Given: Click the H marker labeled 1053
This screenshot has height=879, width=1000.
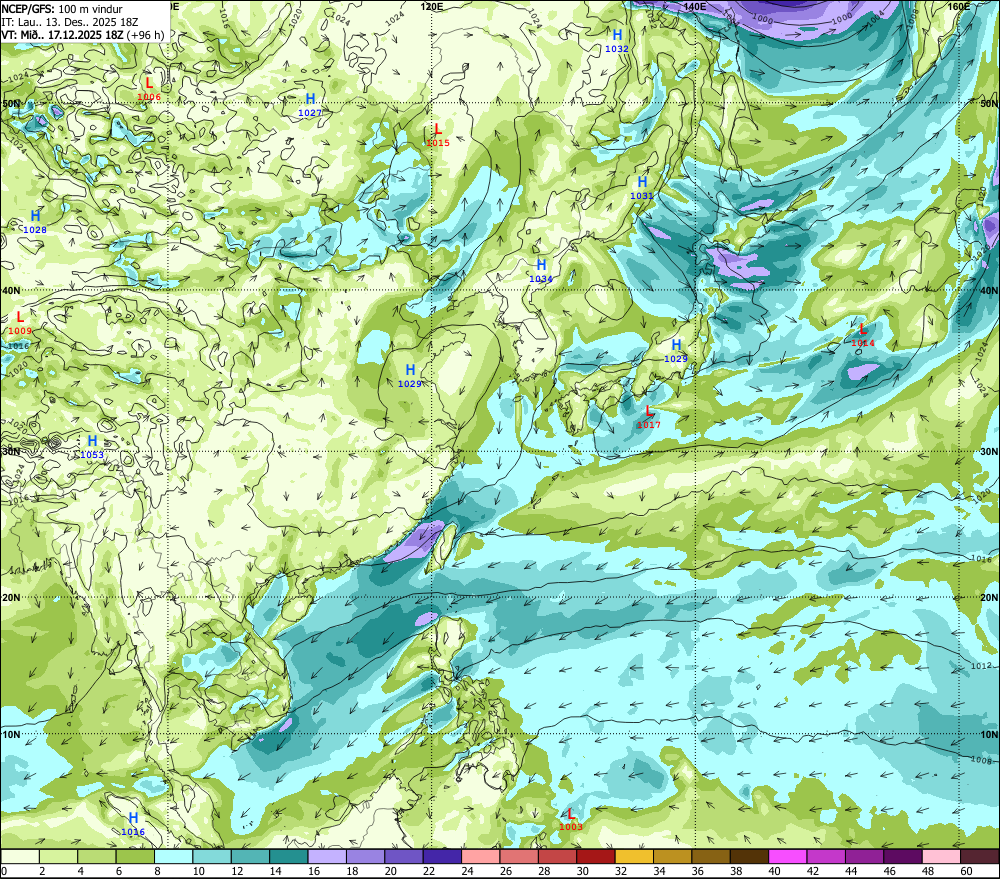Looking at the screenshot, I should click(x=92, y=441).
